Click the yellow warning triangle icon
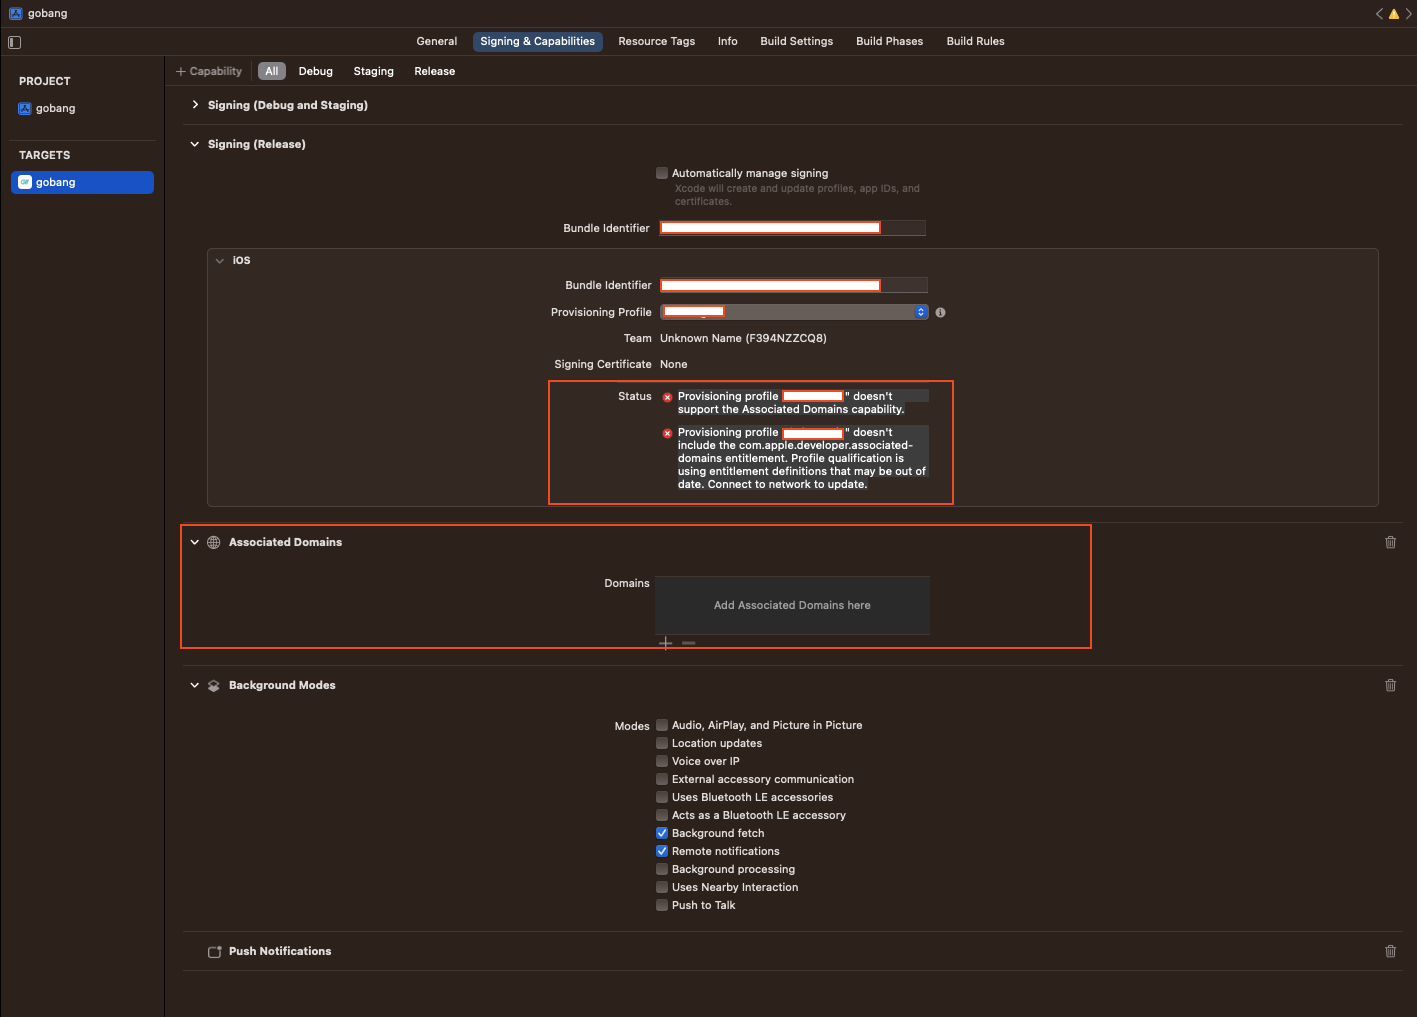 coord(1394,14)
